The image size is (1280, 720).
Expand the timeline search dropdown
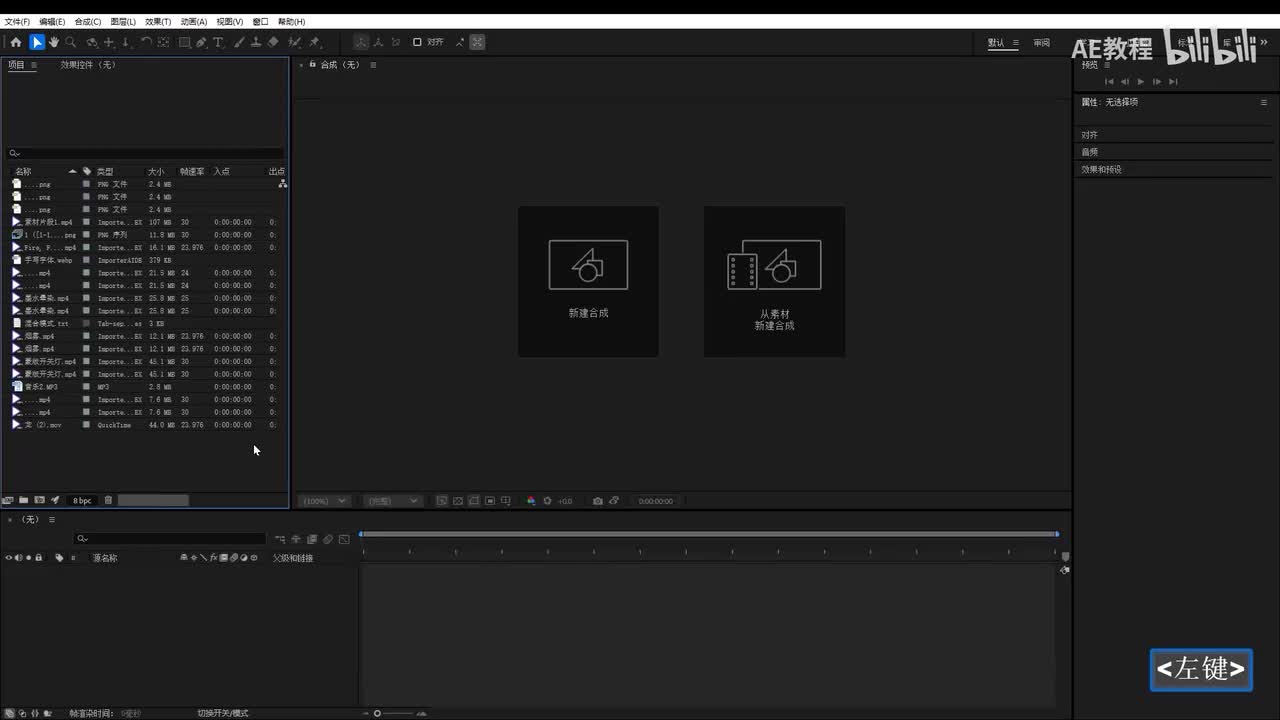point(82,539)
